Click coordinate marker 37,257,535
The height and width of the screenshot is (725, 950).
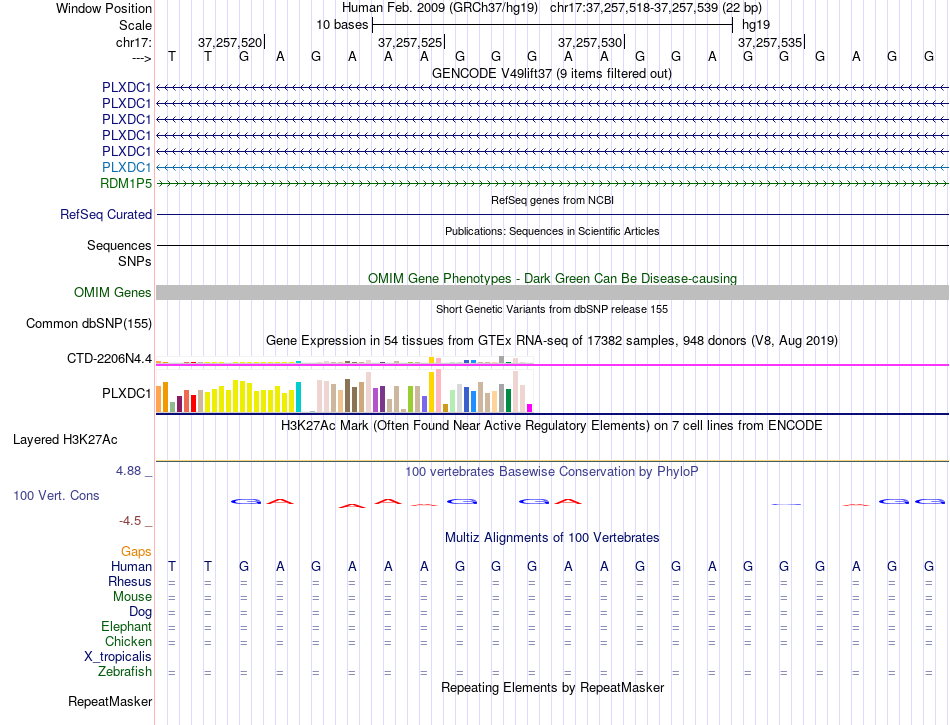click(770, 42)
